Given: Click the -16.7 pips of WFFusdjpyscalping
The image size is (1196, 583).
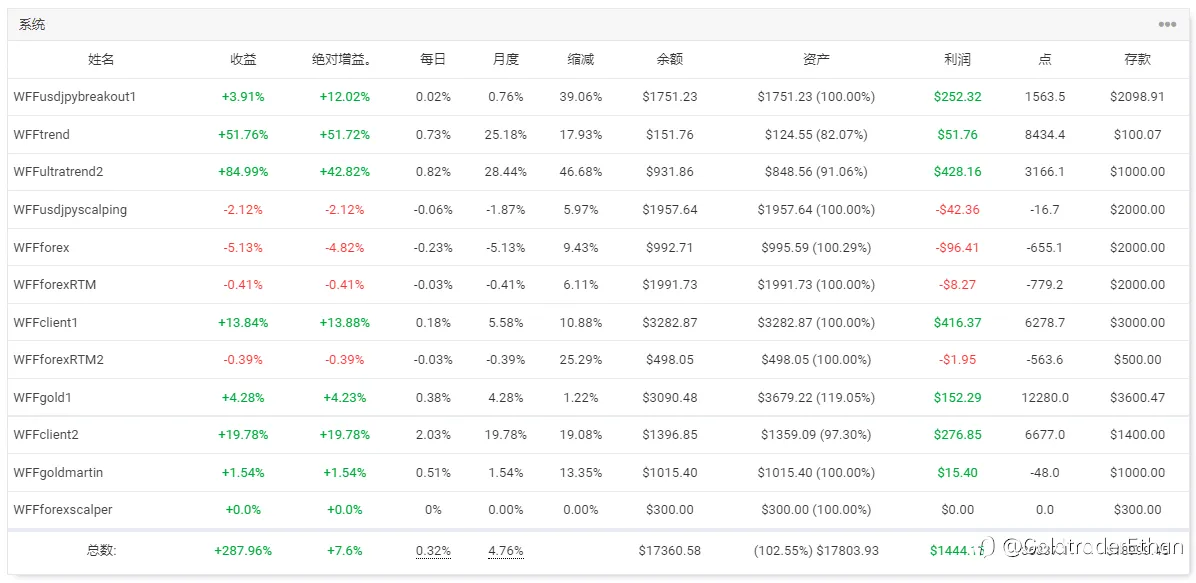Looking at the screenshot, I should tap(1045, 210).
